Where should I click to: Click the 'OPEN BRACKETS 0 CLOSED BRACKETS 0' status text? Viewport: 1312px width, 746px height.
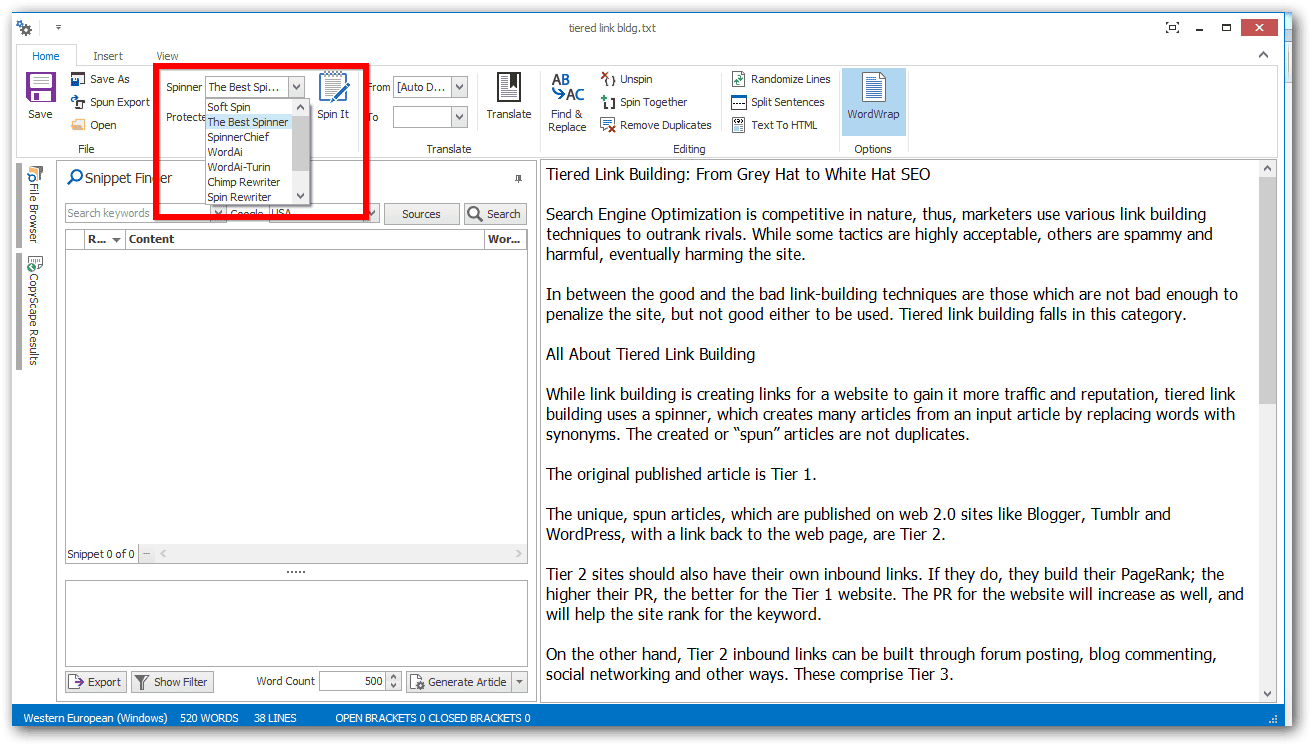pos(433,718)
